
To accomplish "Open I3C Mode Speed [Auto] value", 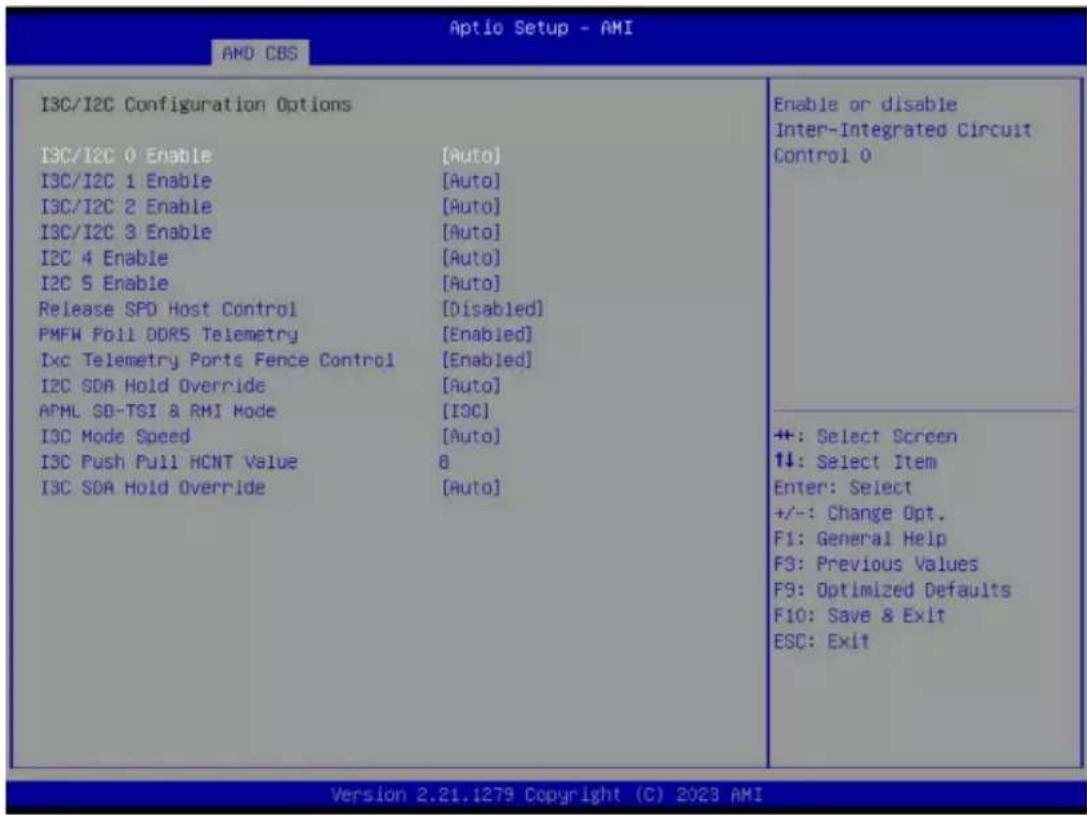I will tap(471, 437).
